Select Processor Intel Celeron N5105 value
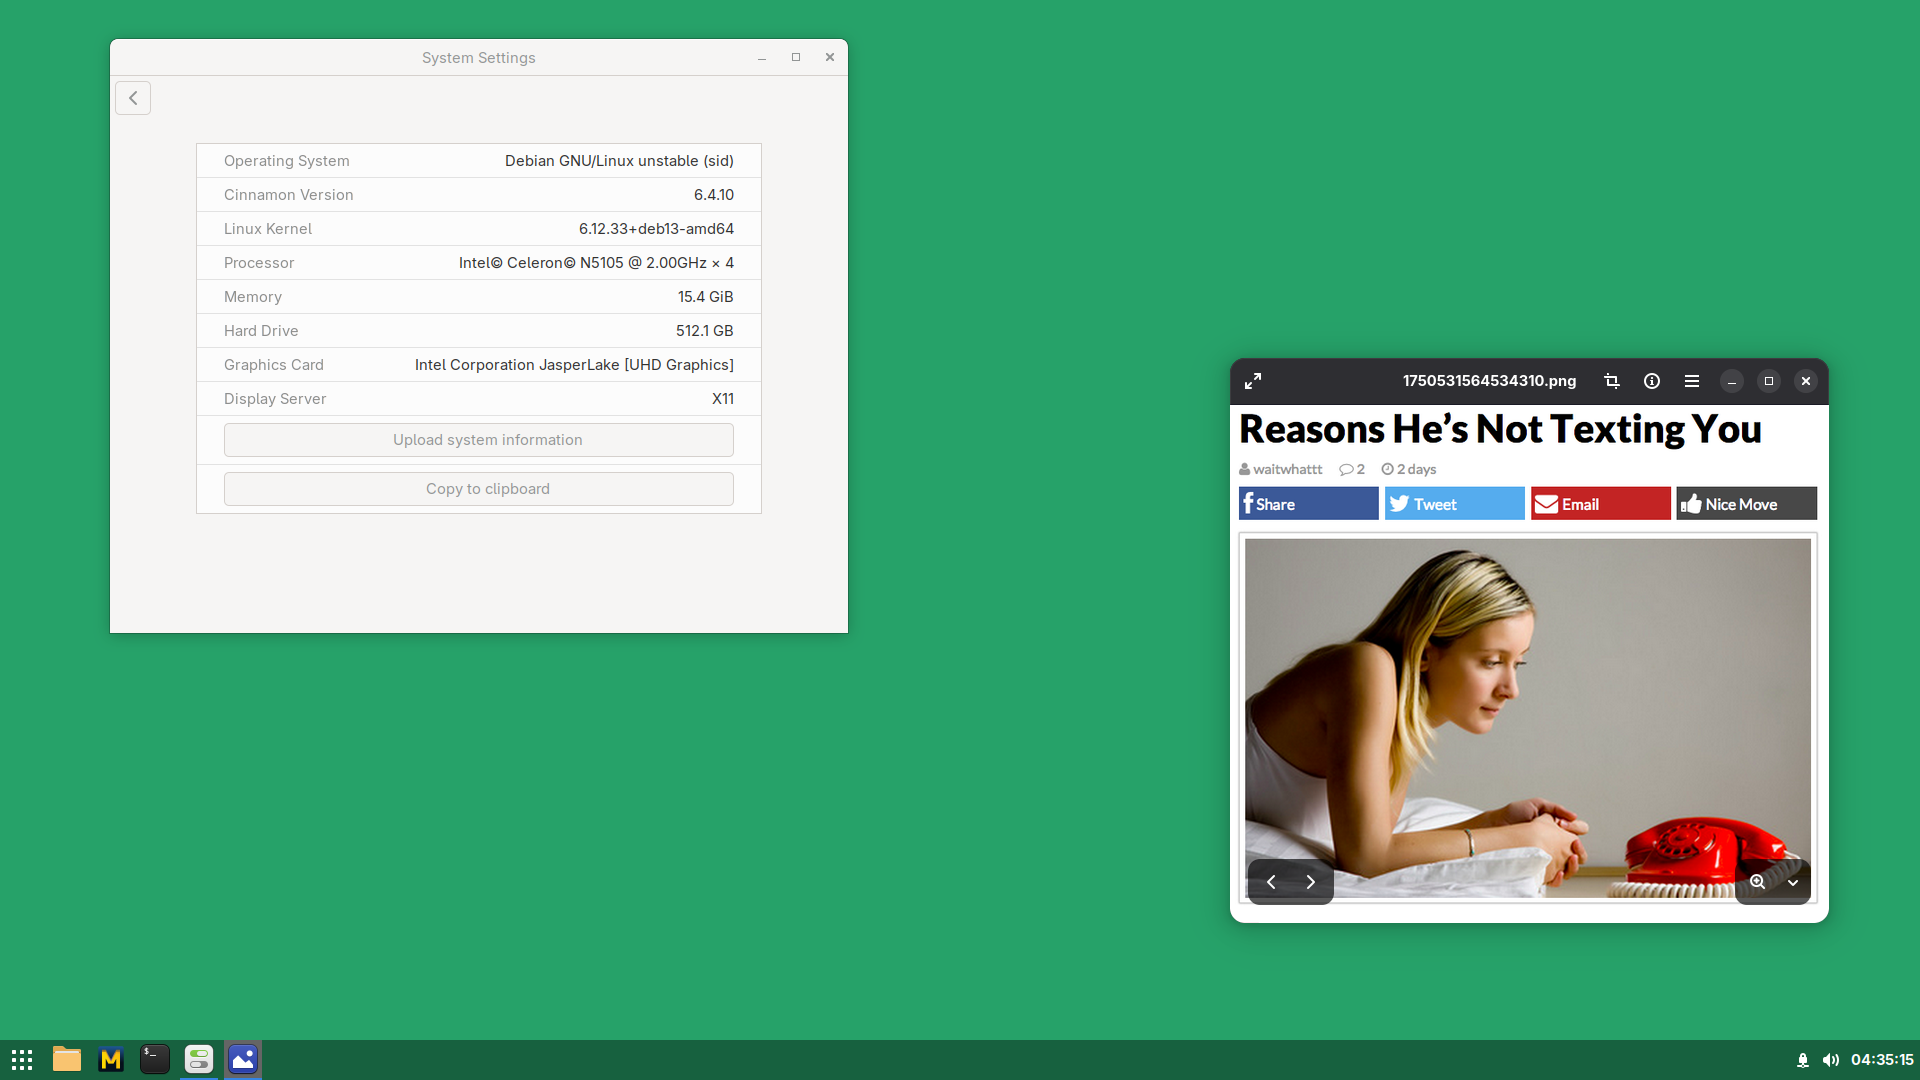Viewport: 1920px width, 1080px height. click(x=596, y=263)
